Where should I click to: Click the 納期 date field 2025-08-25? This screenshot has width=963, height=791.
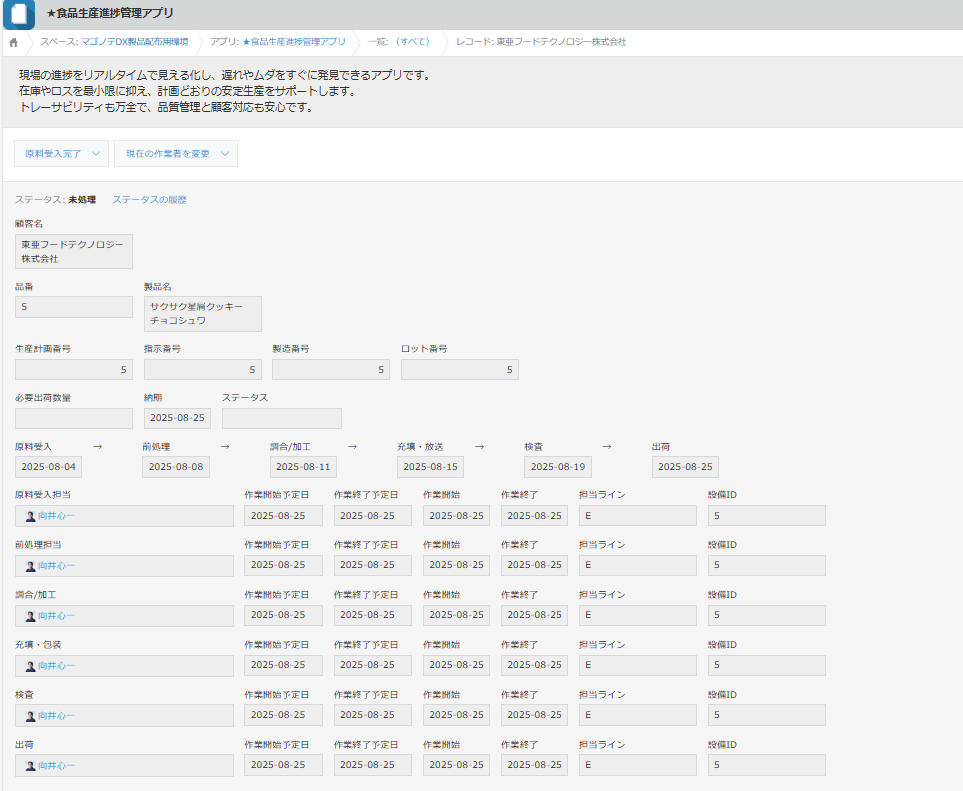(x=177, y=418)
